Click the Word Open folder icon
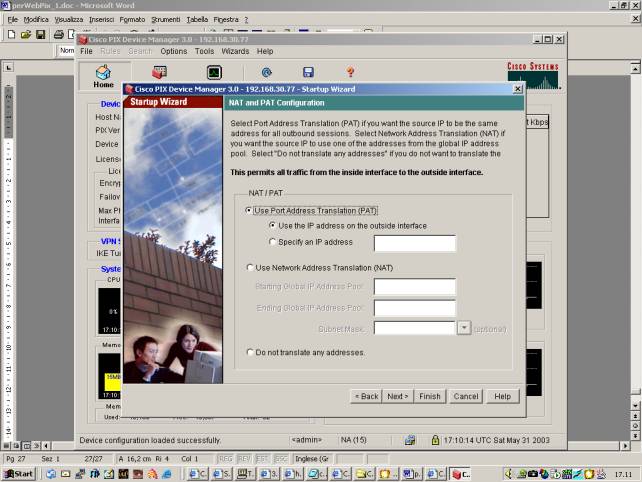Screen dimensions: 642x482 click(26, 34)
